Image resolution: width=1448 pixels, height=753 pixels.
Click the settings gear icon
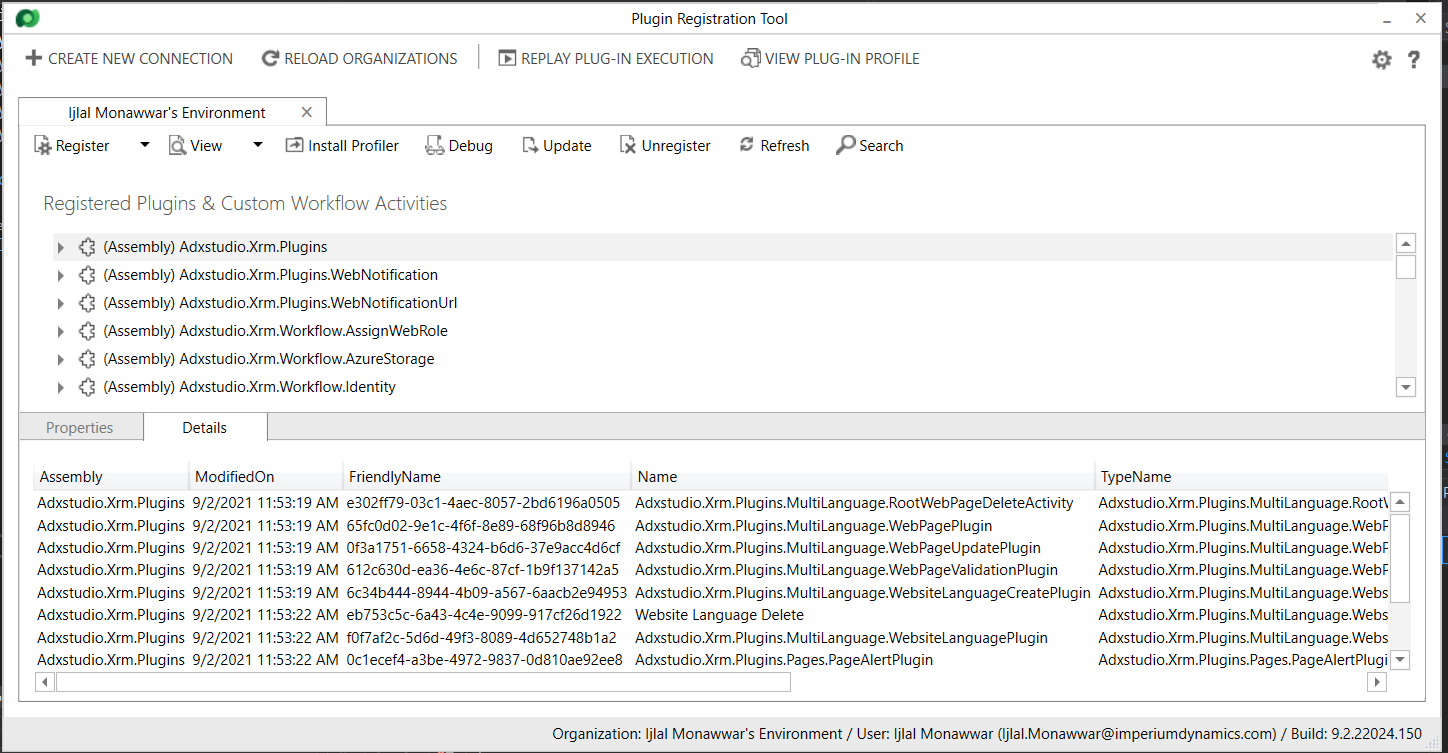(1381, 60)
